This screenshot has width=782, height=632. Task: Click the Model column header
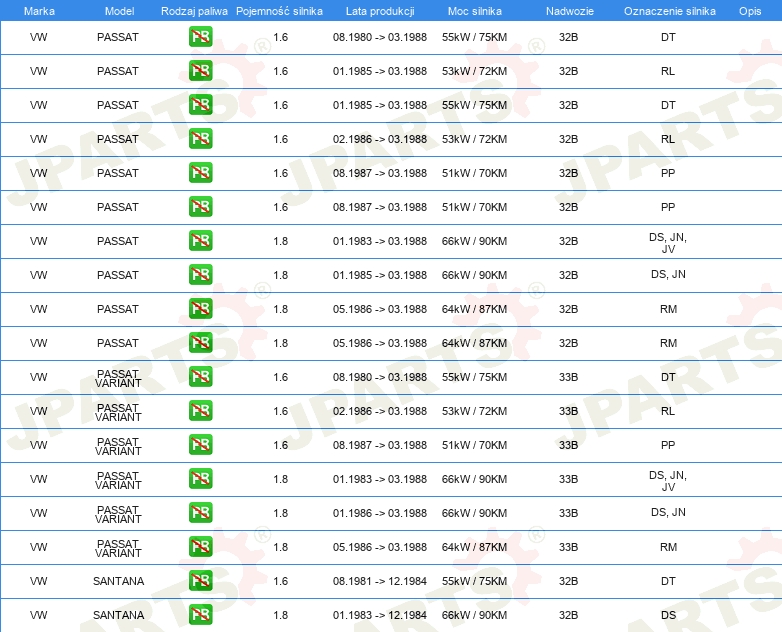point(119,11)
